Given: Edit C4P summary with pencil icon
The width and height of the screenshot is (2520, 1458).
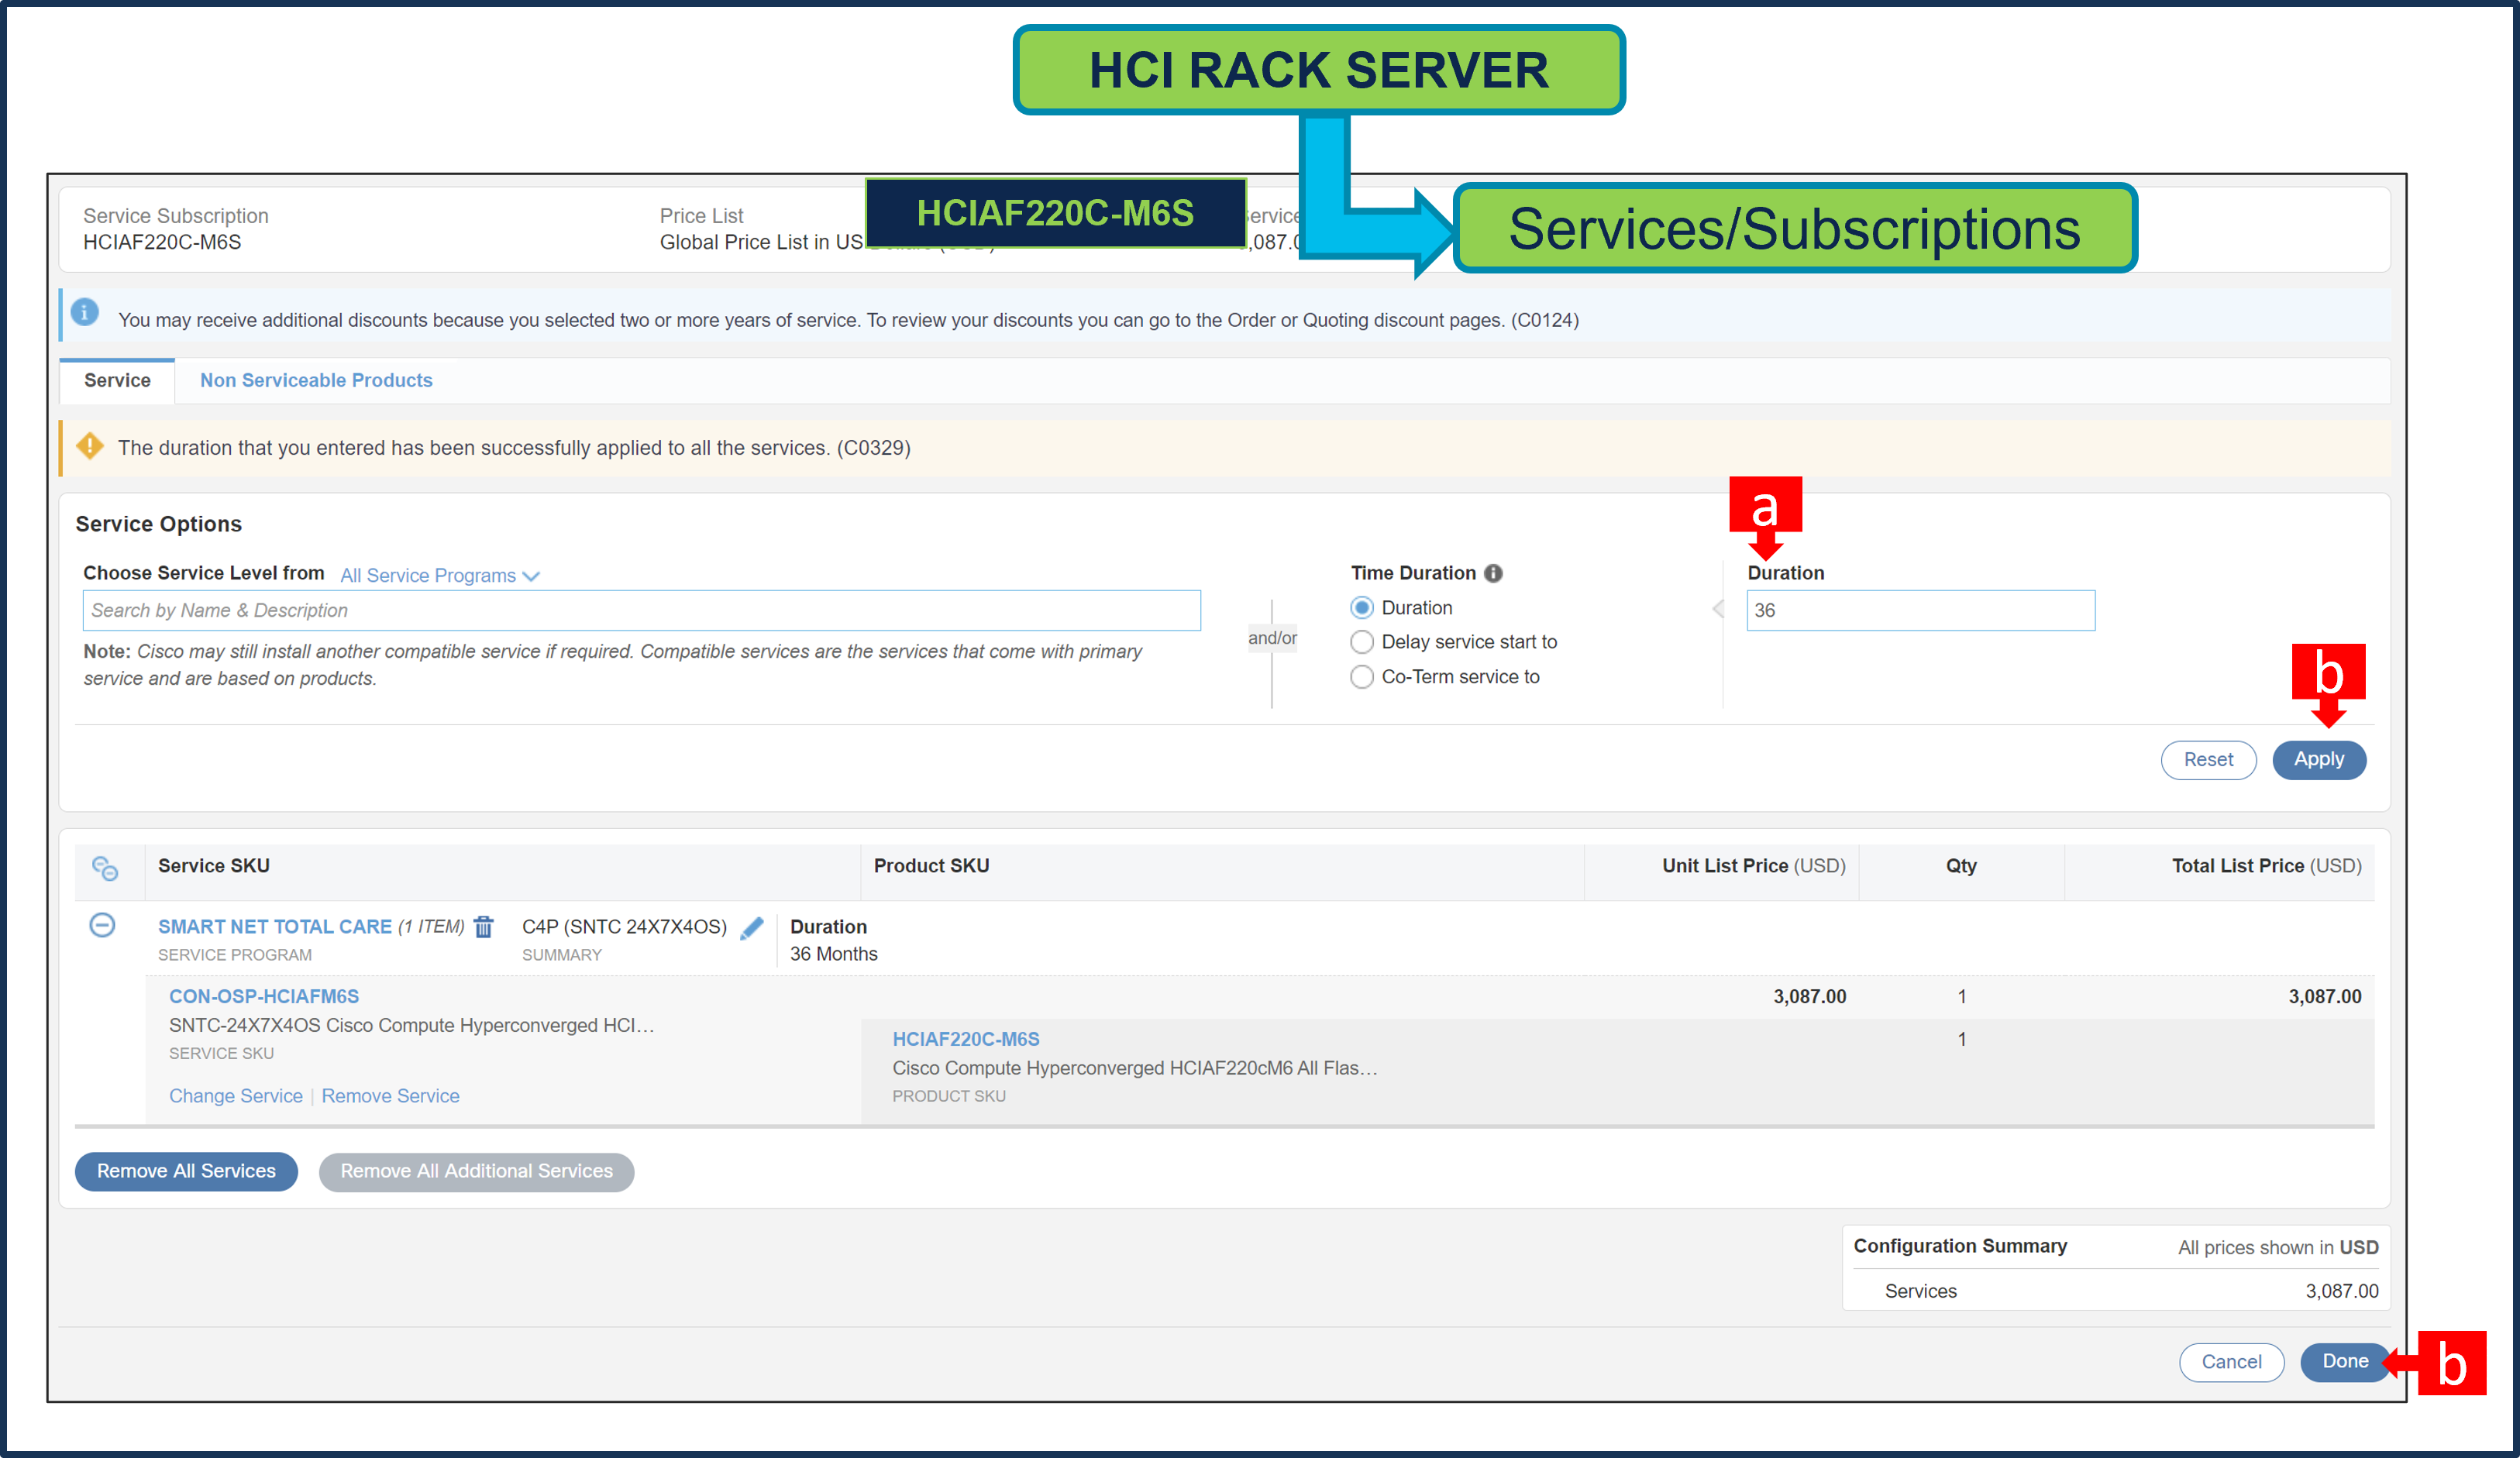Looking at the screenshot, I should click(752, 927).
